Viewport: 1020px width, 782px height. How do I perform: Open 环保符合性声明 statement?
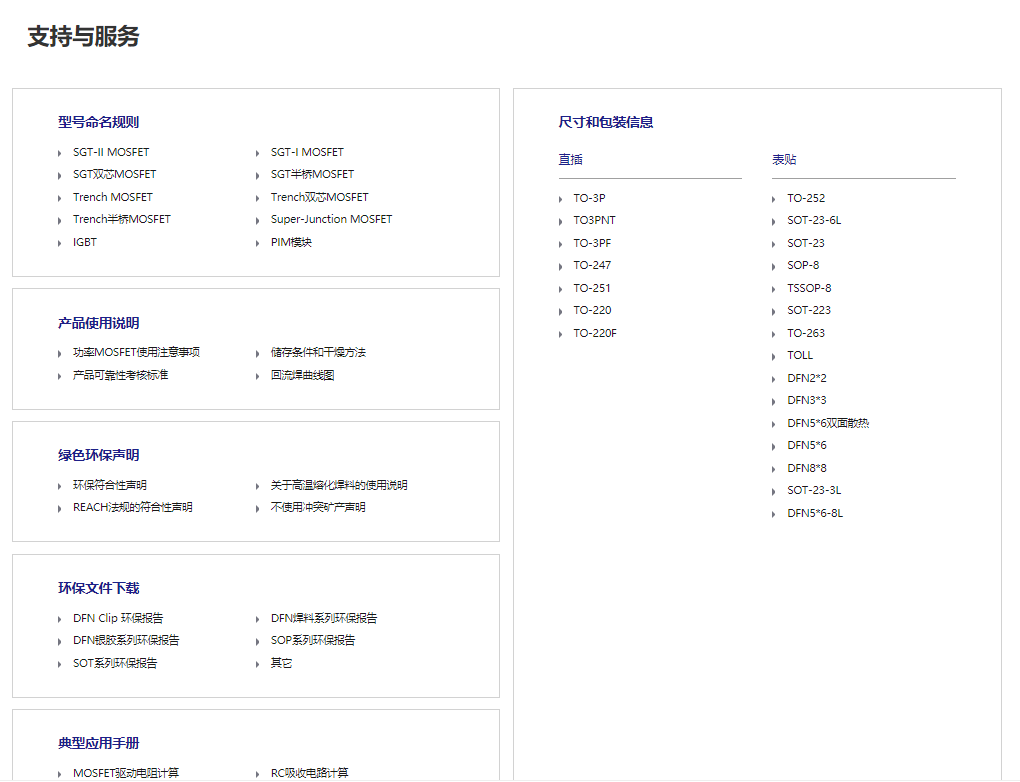(x=110, y=485)
